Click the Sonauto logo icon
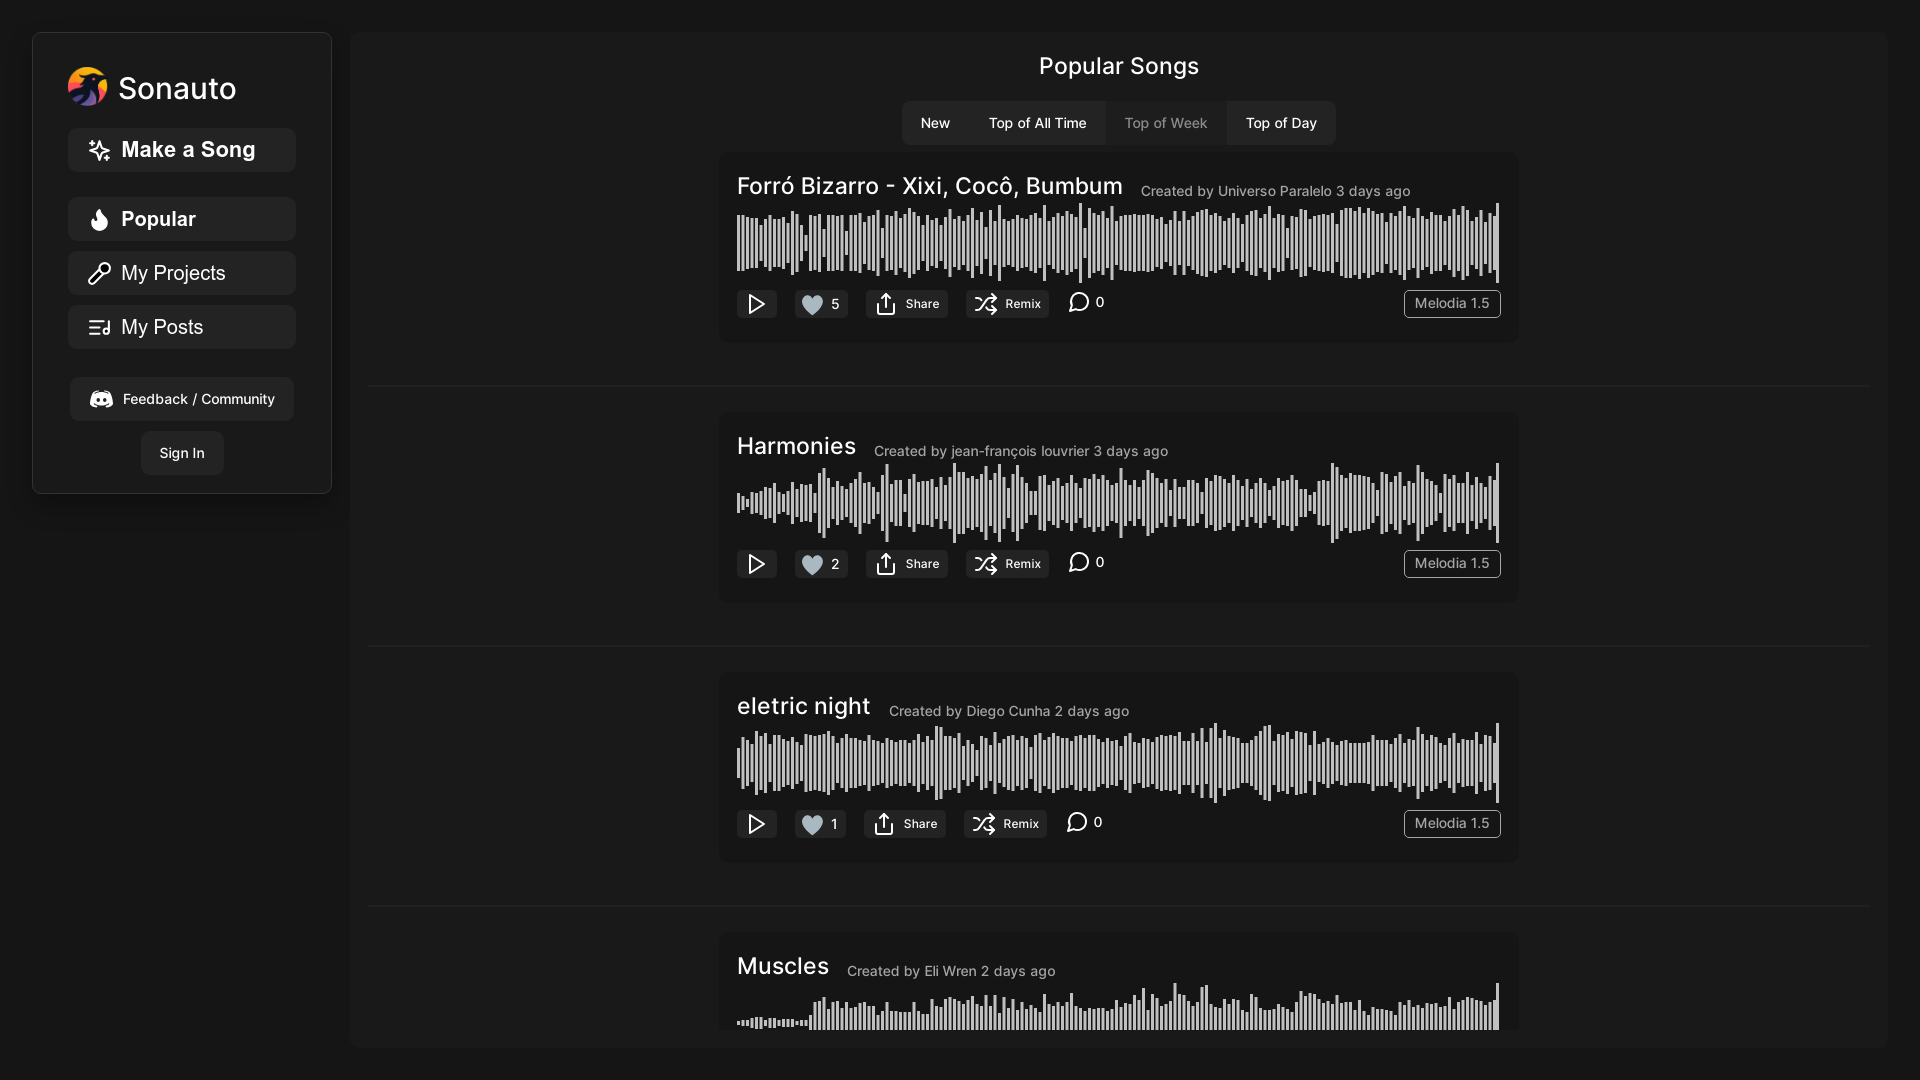The image size is (1920, 1080). pos(87,87)
